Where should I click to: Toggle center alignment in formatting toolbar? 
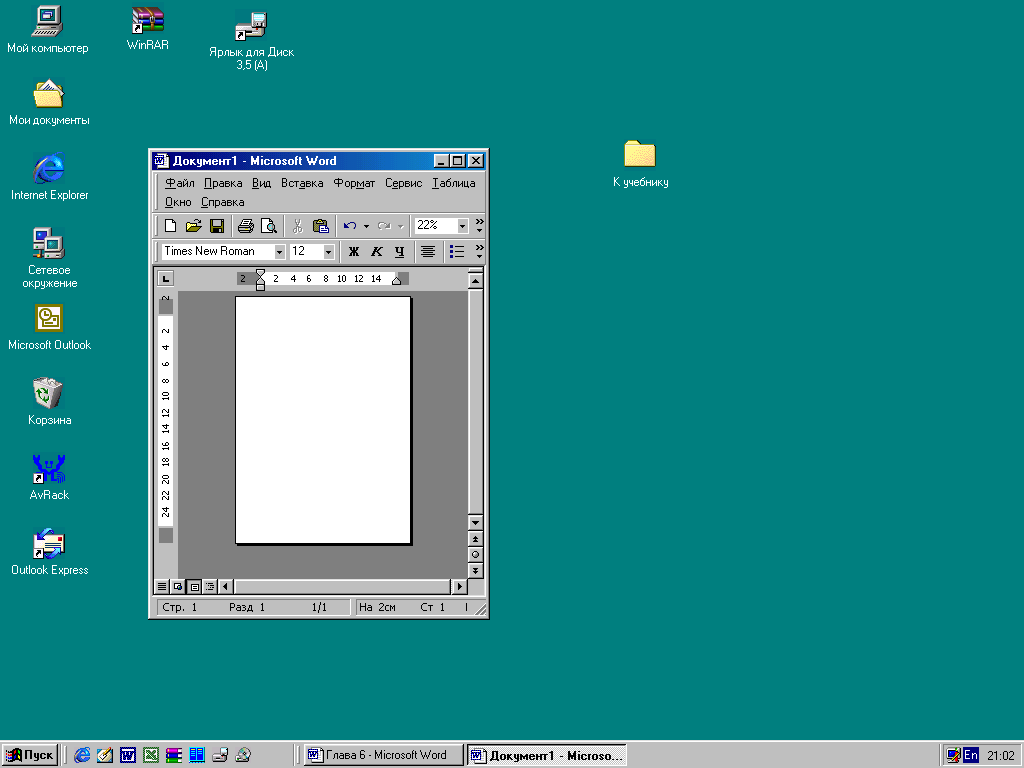click(x=428, y=251)
